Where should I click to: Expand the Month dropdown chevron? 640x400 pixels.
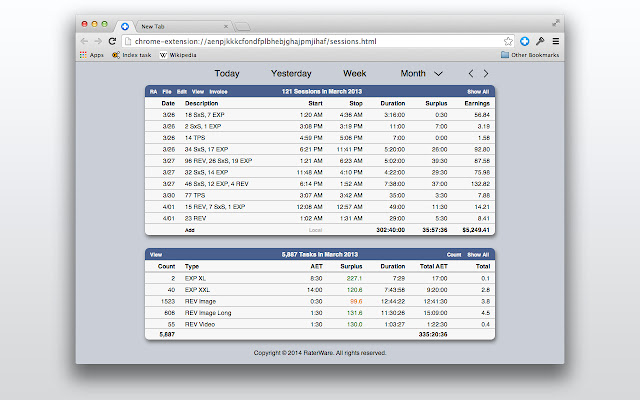437,73
